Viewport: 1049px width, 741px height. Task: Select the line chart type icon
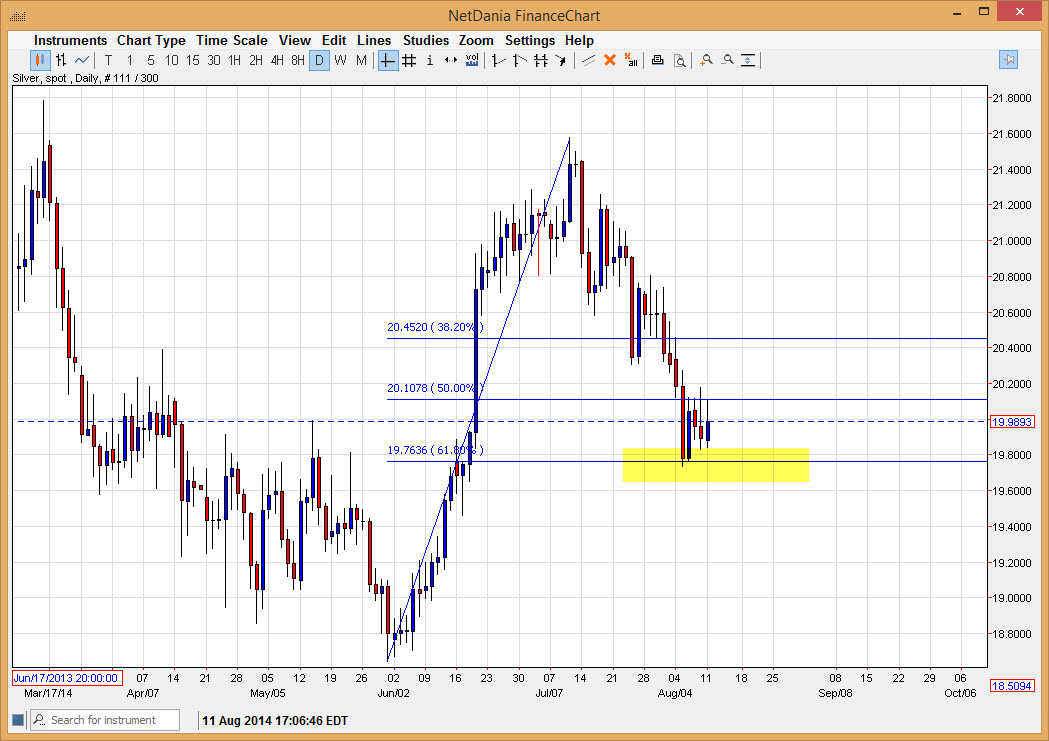(x=81, y=60)
